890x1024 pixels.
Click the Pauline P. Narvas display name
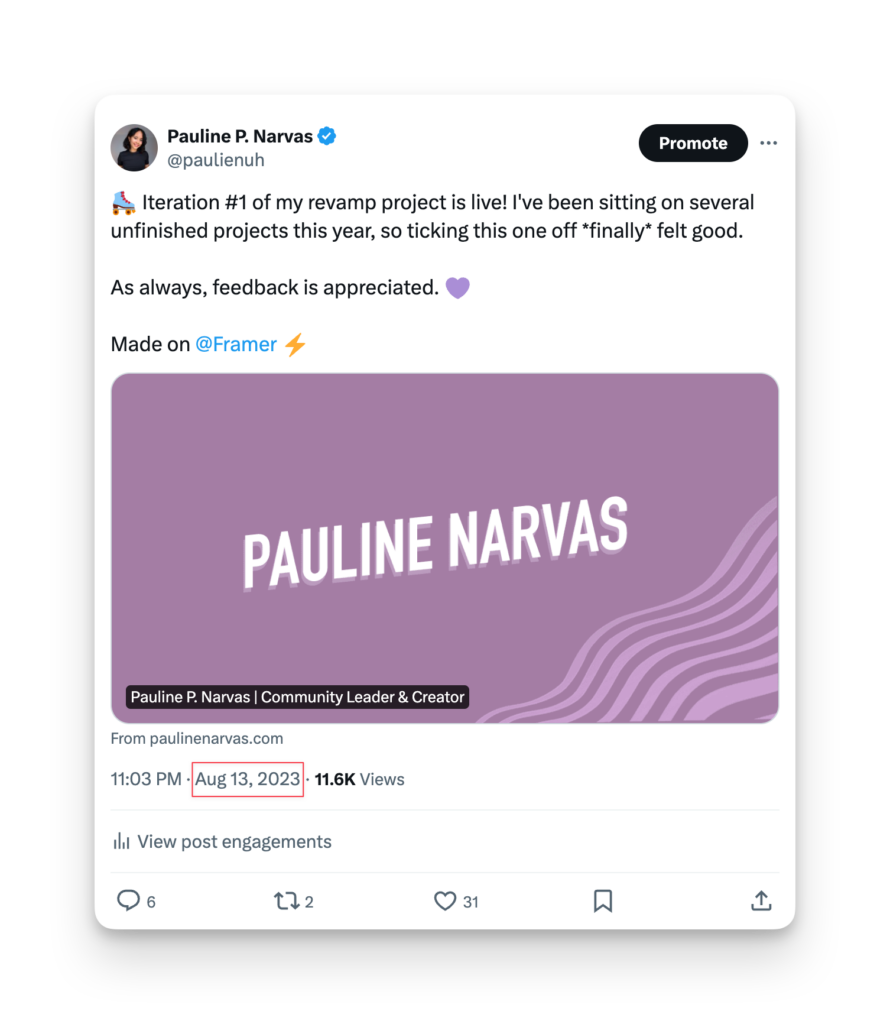point(240,136)
